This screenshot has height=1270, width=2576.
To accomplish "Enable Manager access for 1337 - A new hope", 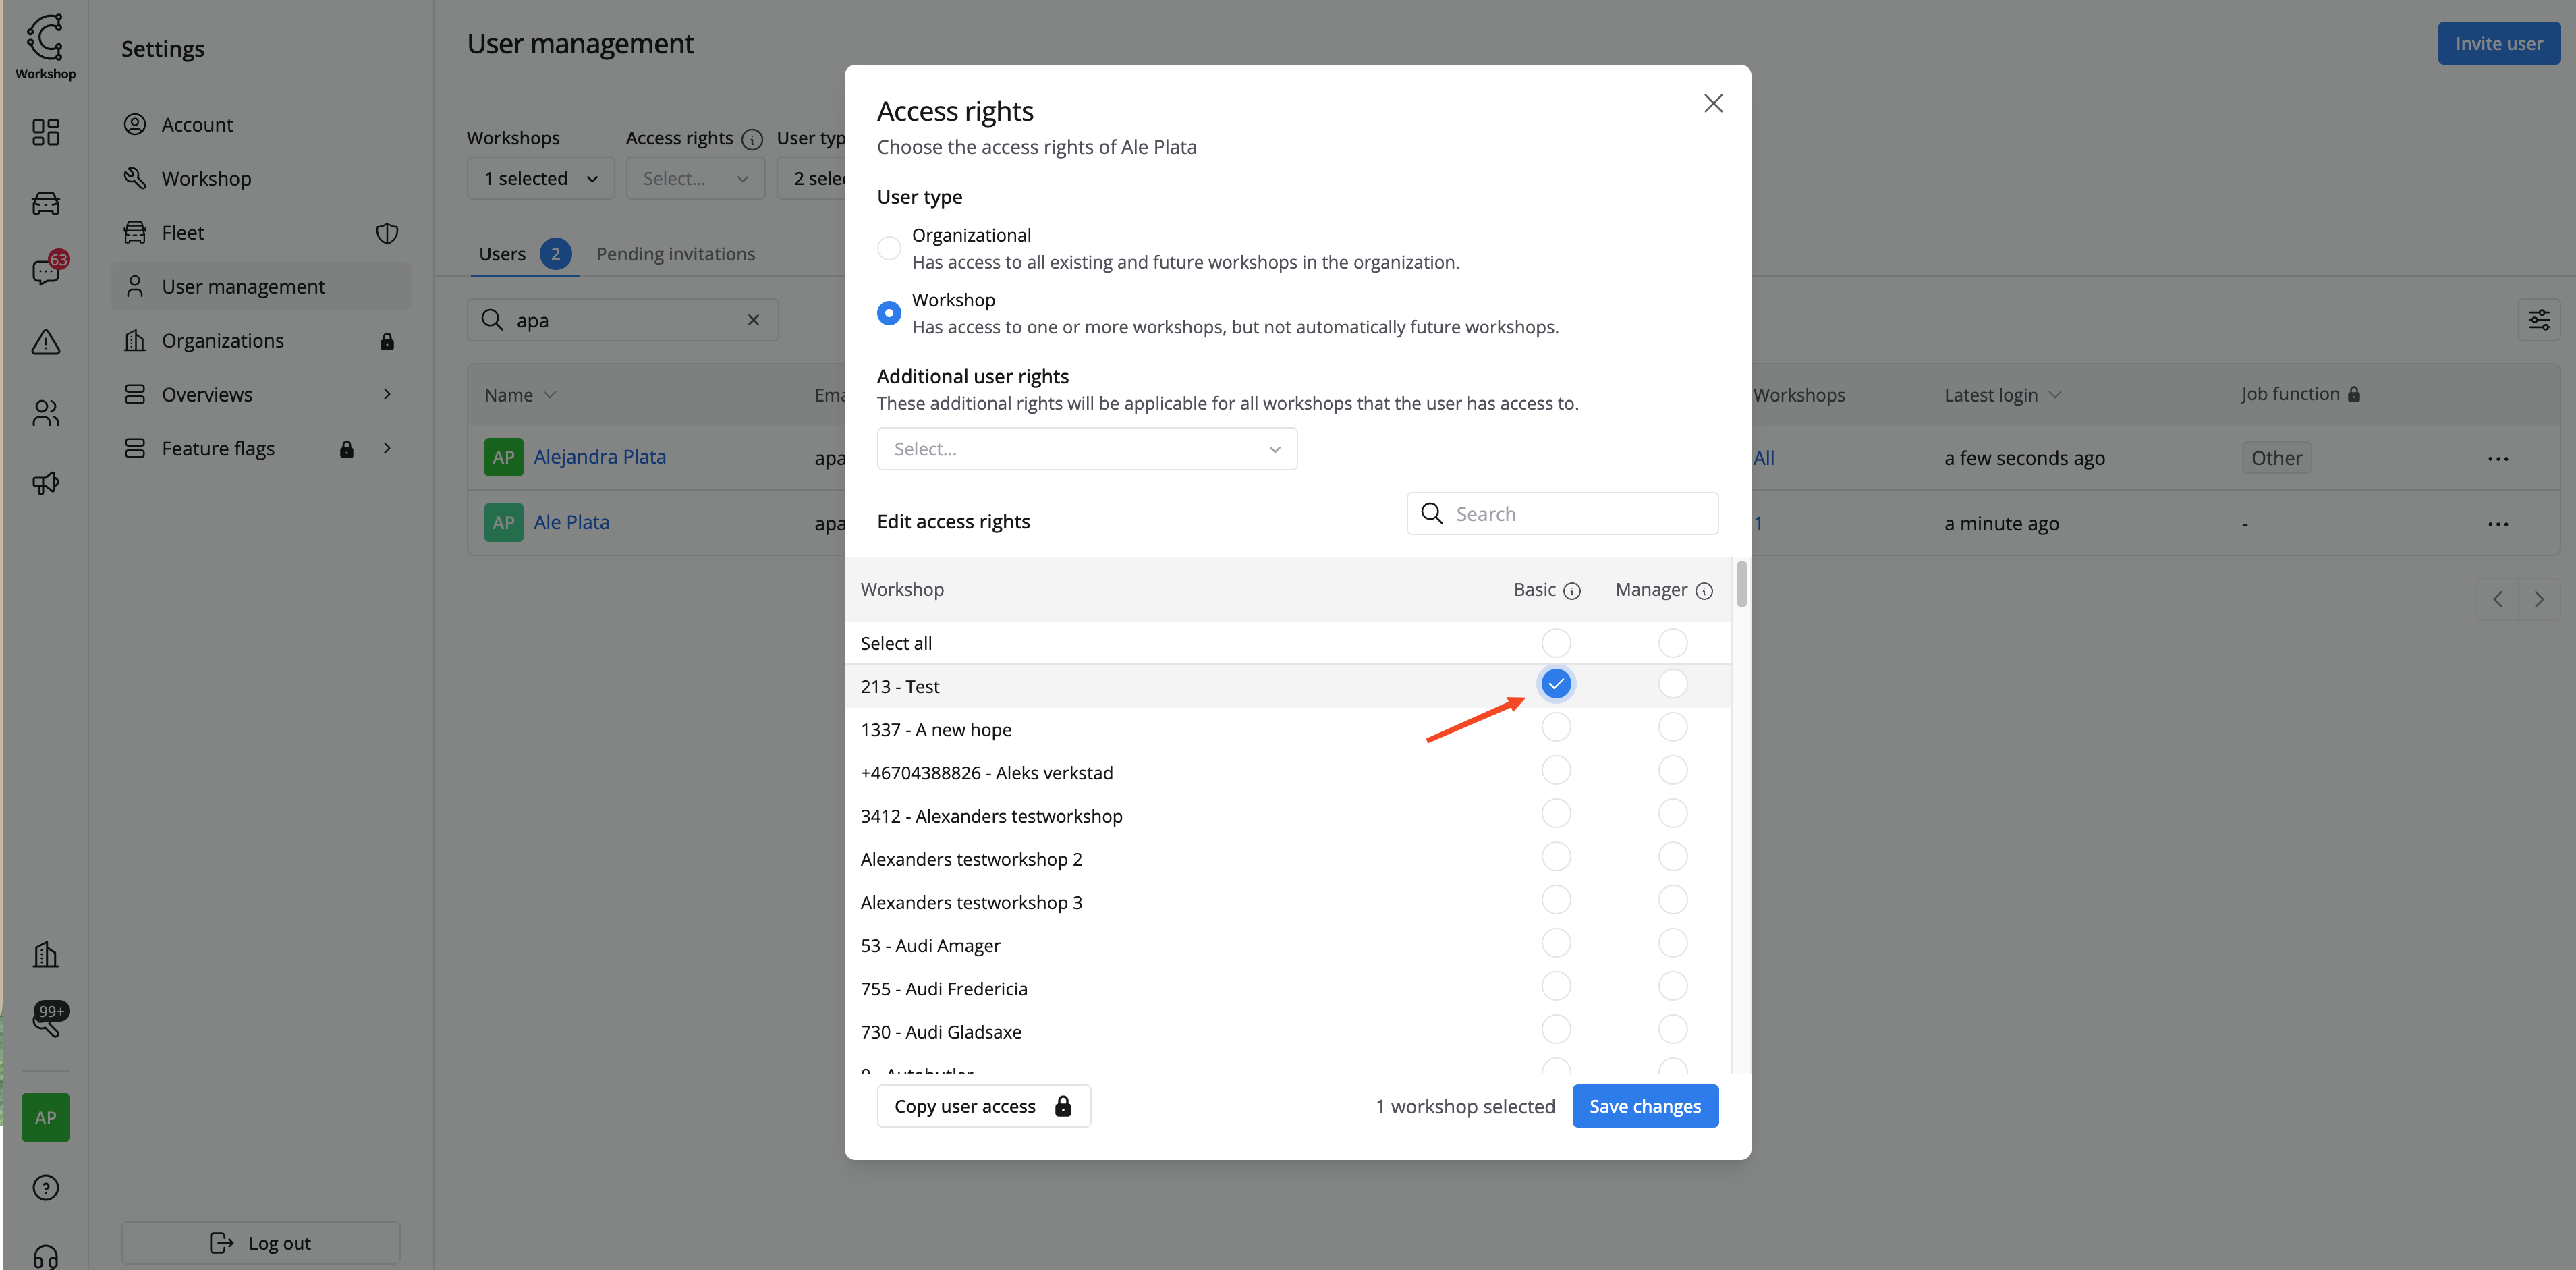I will click(1672, 728).
